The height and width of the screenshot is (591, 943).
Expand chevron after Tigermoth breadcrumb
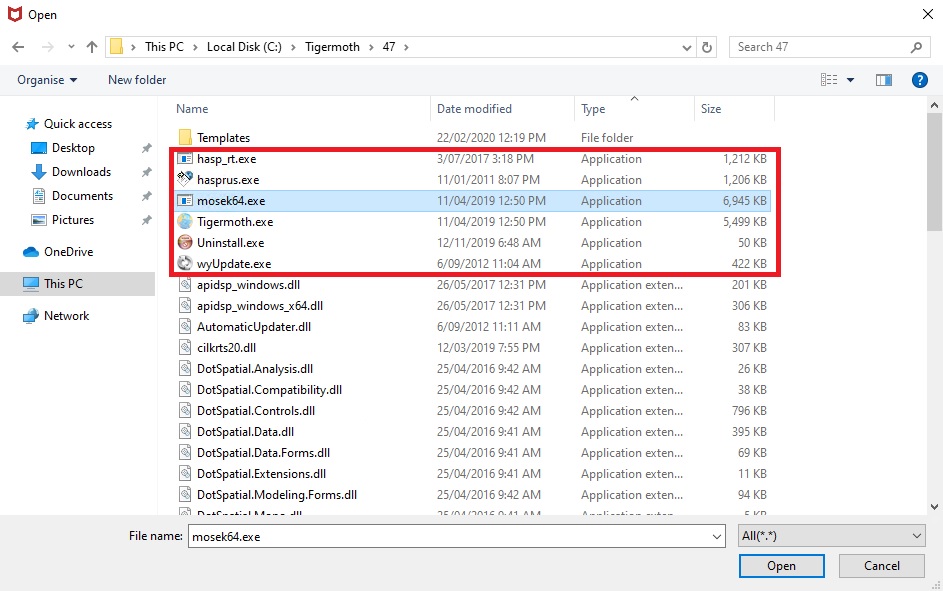[370, 47]
